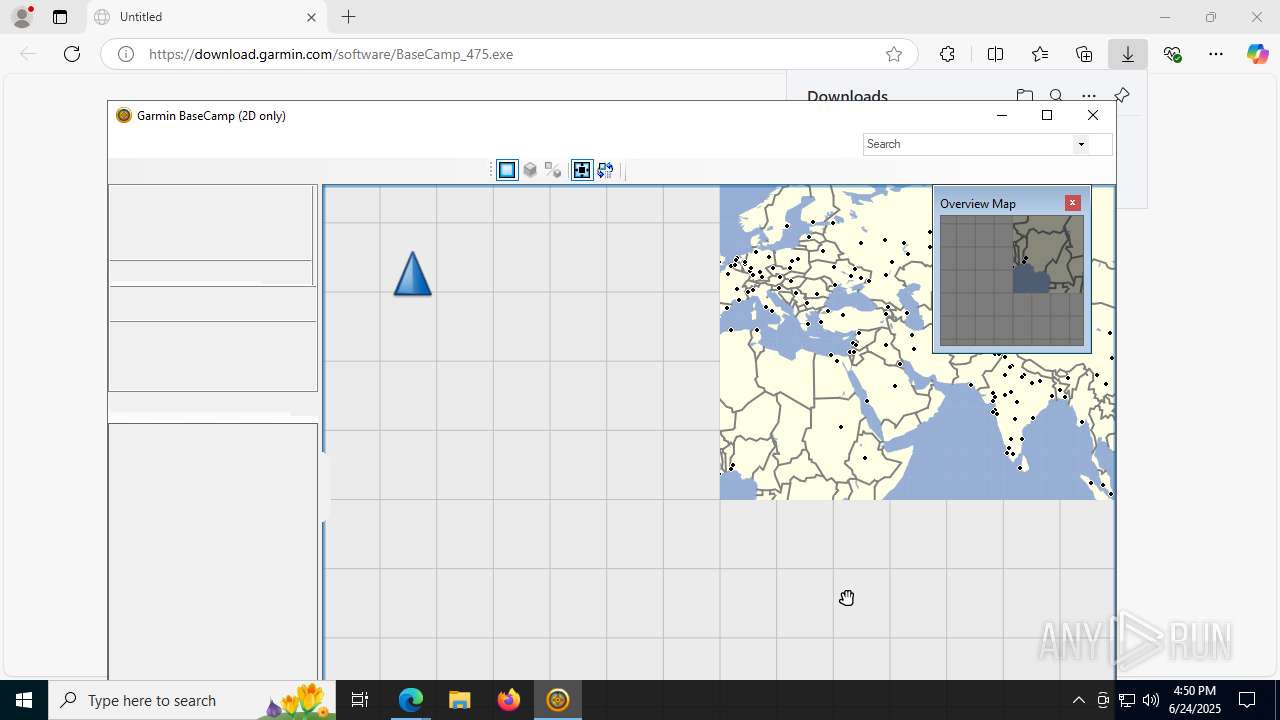Click the blue triangle position marker
Viewport: 1280px width, 720px height.
coord(412,273)
